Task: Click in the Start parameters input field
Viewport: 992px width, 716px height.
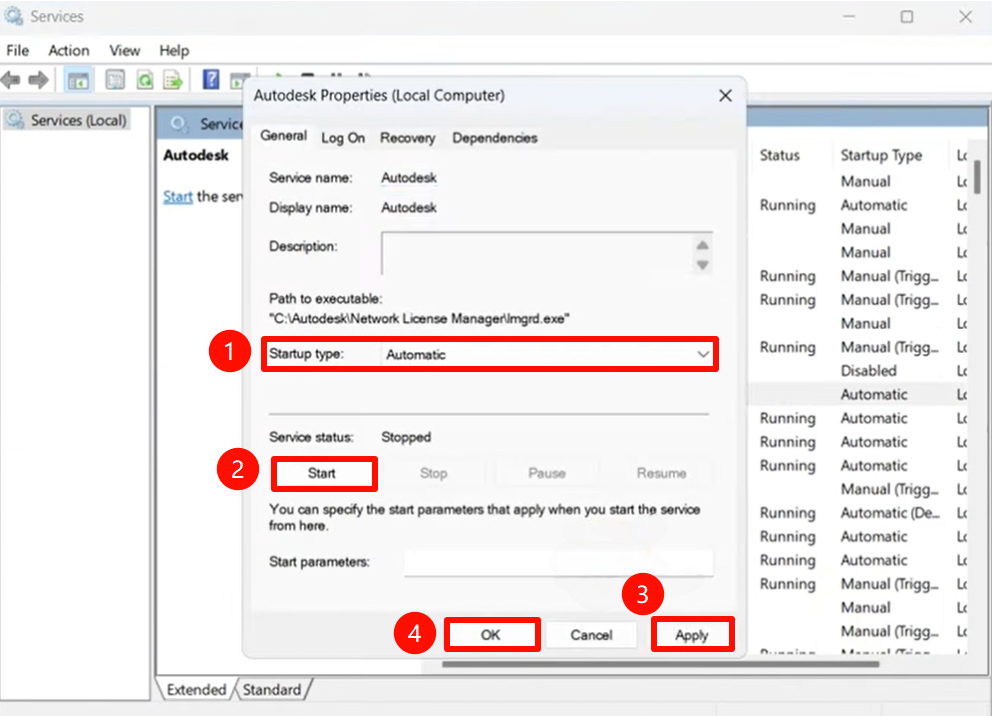Action: coord(558,562)
